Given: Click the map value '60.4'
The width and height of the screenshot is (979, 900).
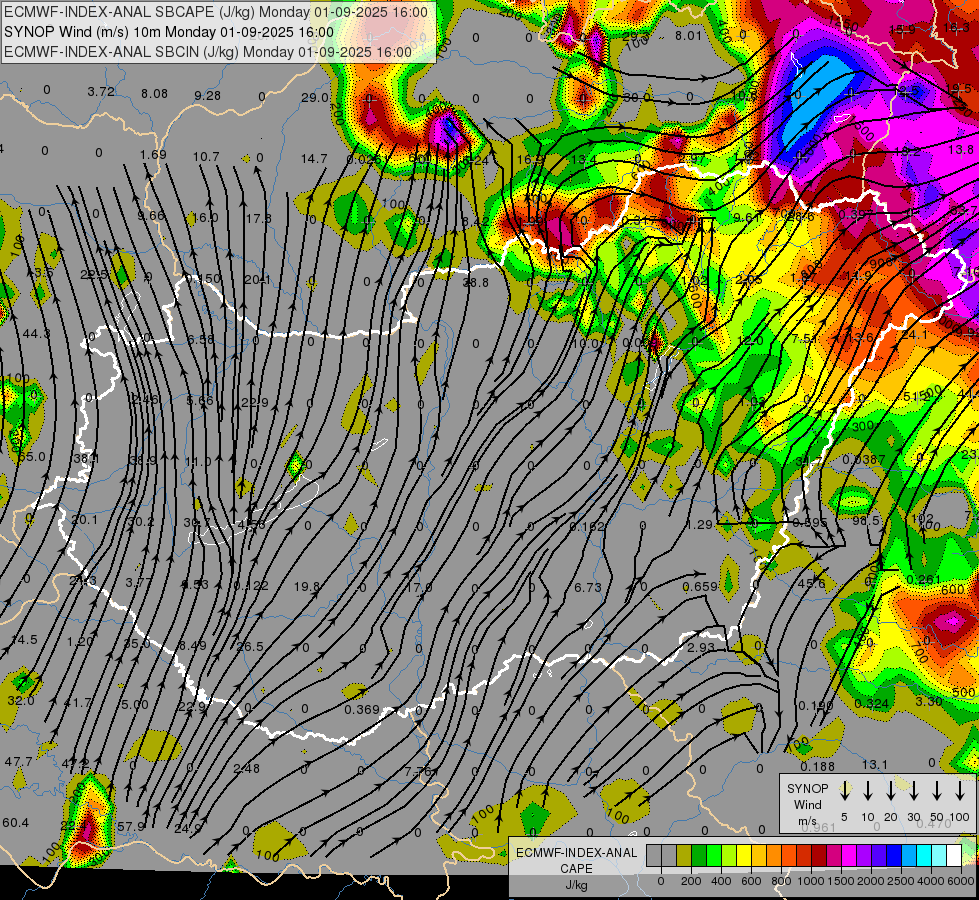Looking at the screenshot, I should coord(15,823).
